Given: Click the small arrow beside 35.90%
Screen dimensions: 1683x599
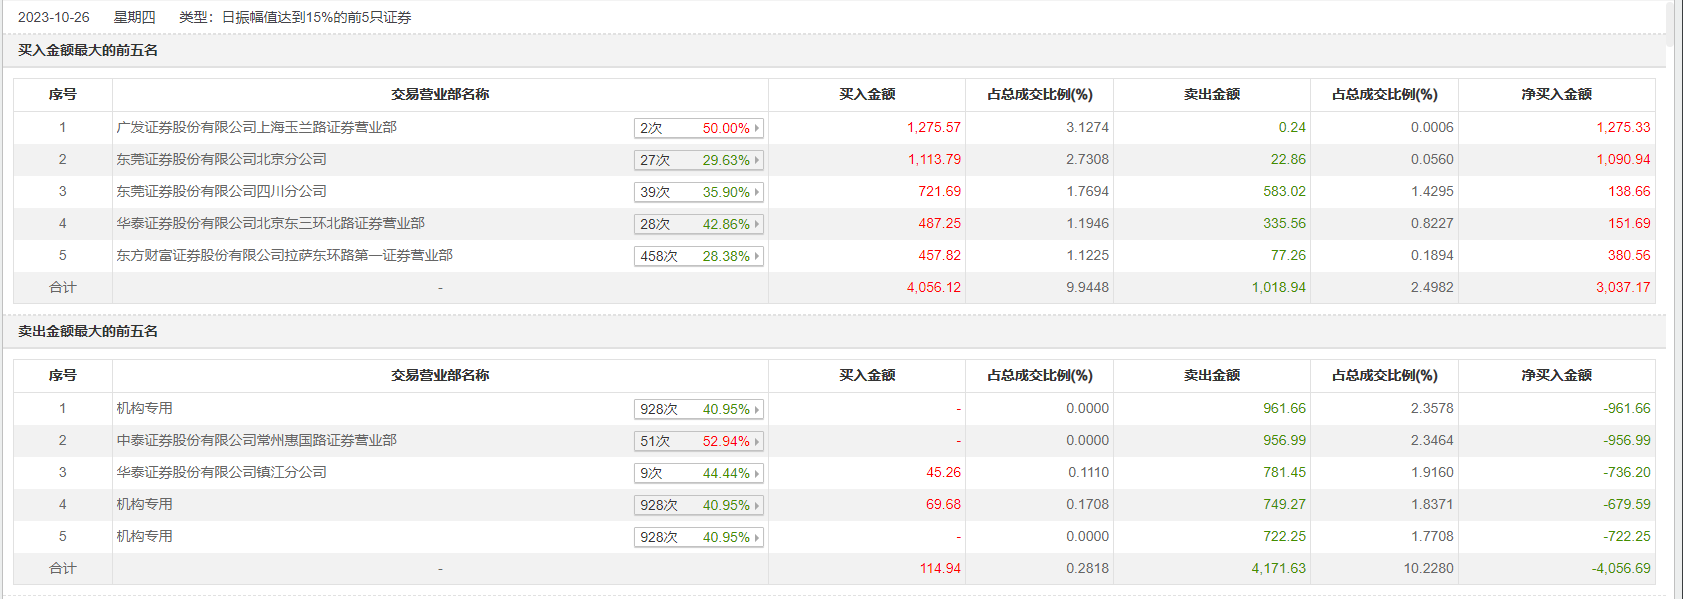Looking at the screenshot, I should click(x=757, y=192).
